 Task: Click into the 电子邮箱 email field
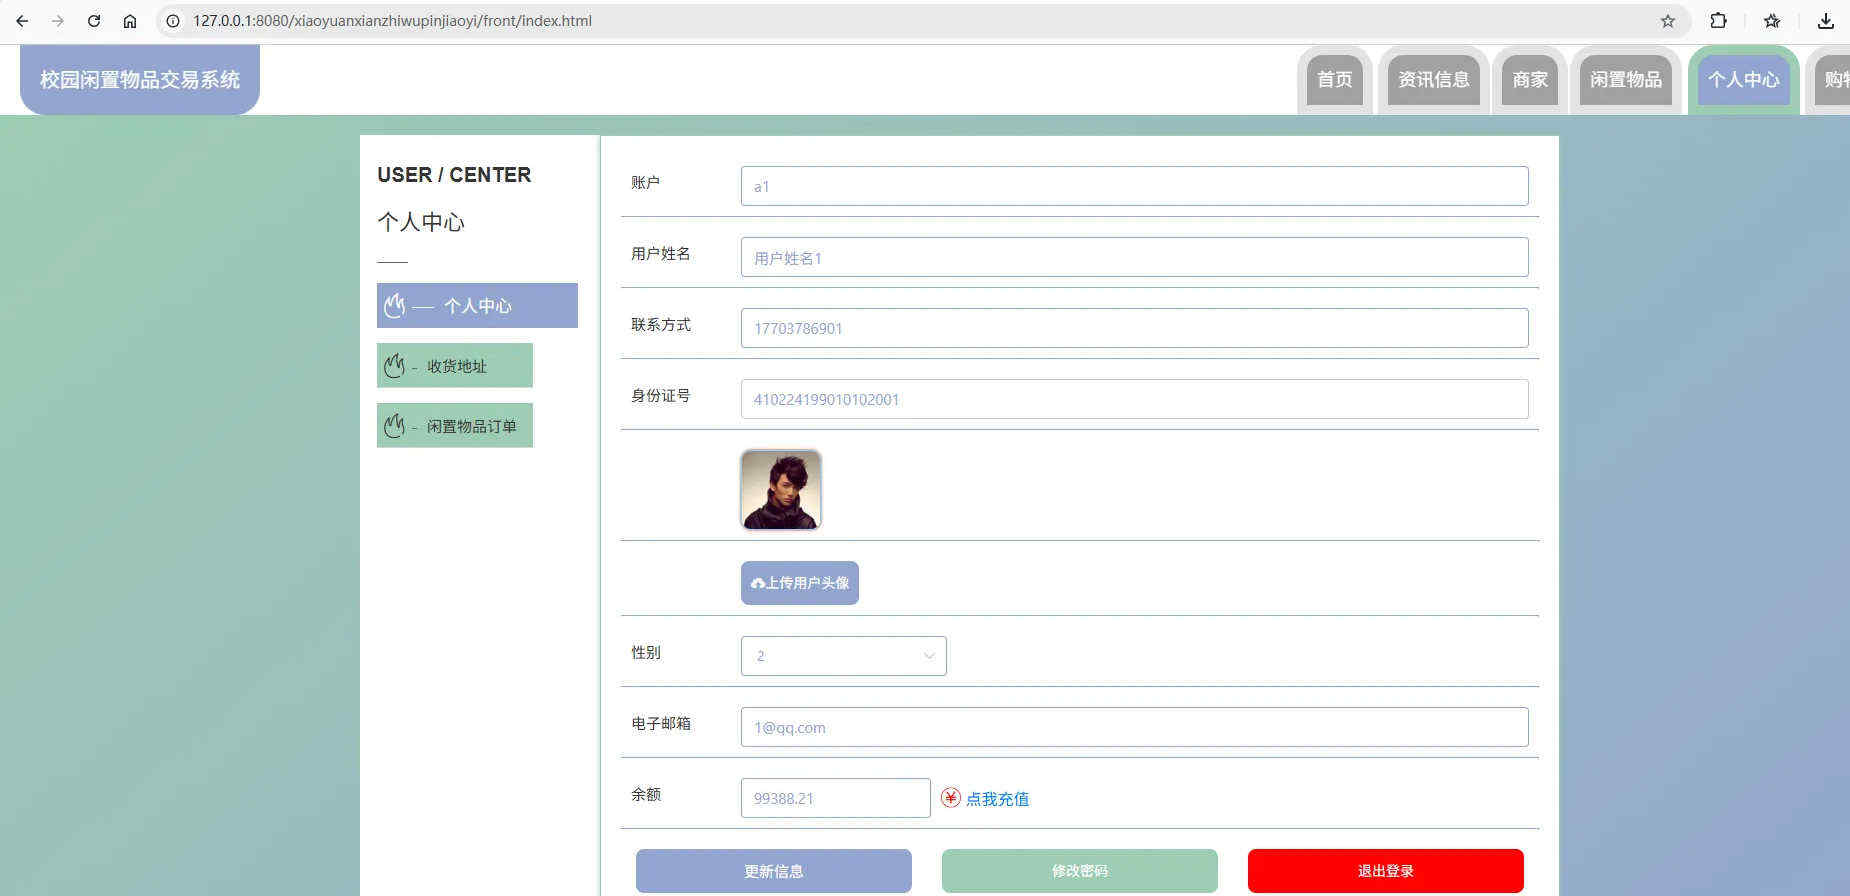(1134, 727)
